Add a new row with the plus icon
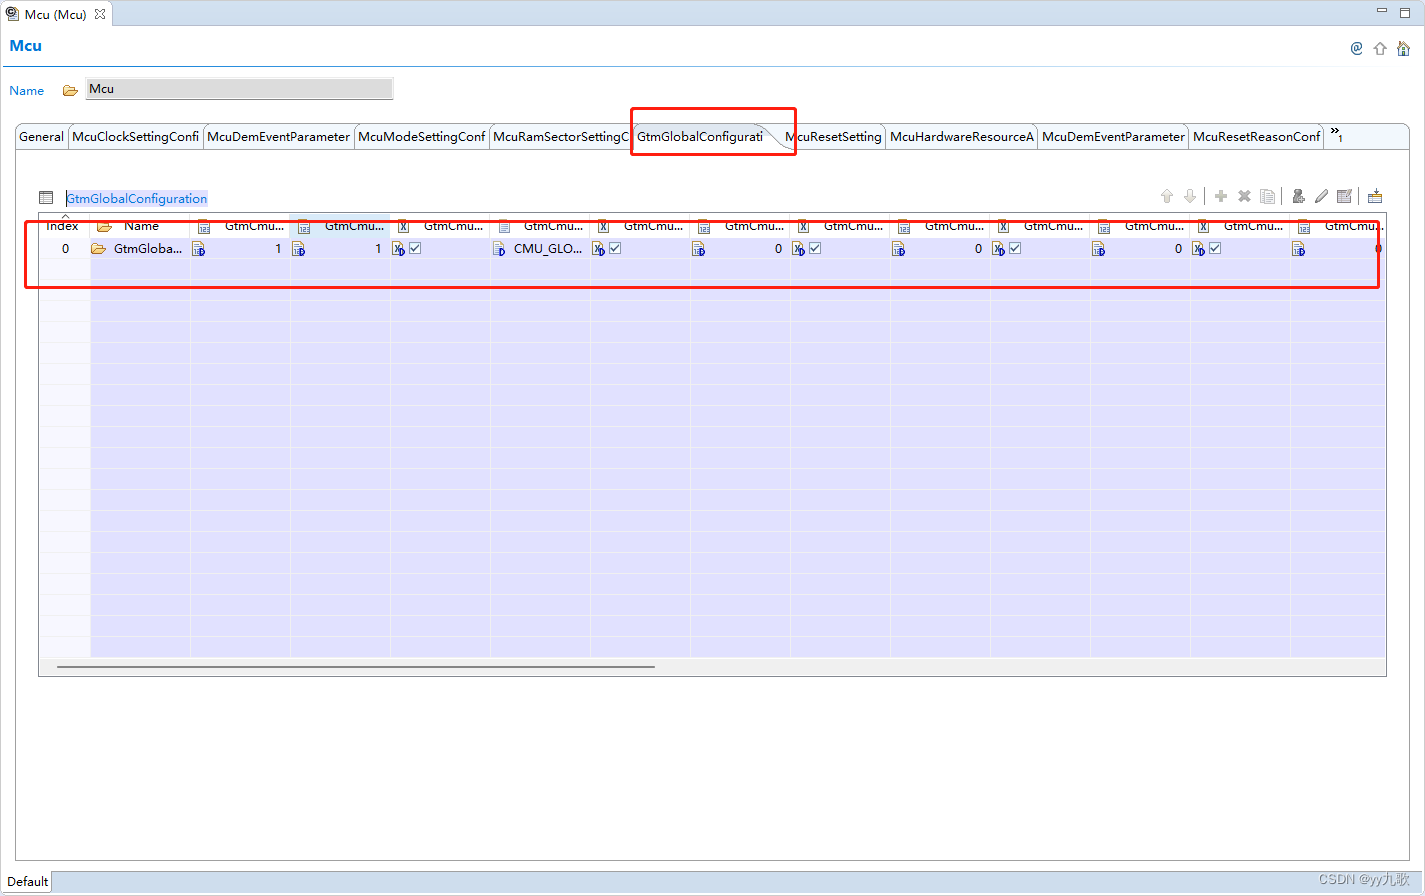Image resolution: width=1425 pixels, height=896 pixels. [x=1221, y=196]
